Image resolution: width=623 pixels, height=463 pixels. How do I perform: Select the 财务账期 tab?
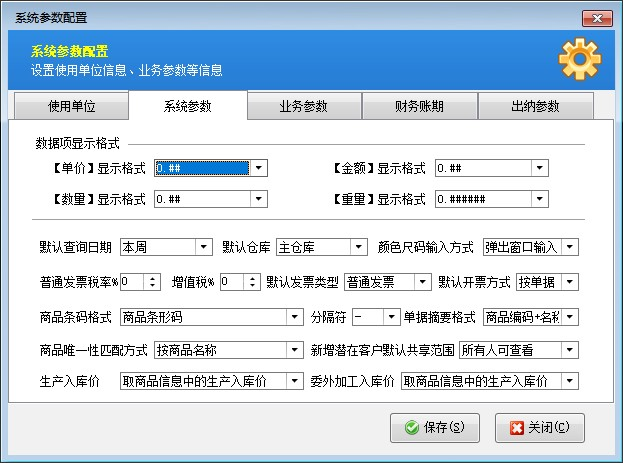[419, 107]
